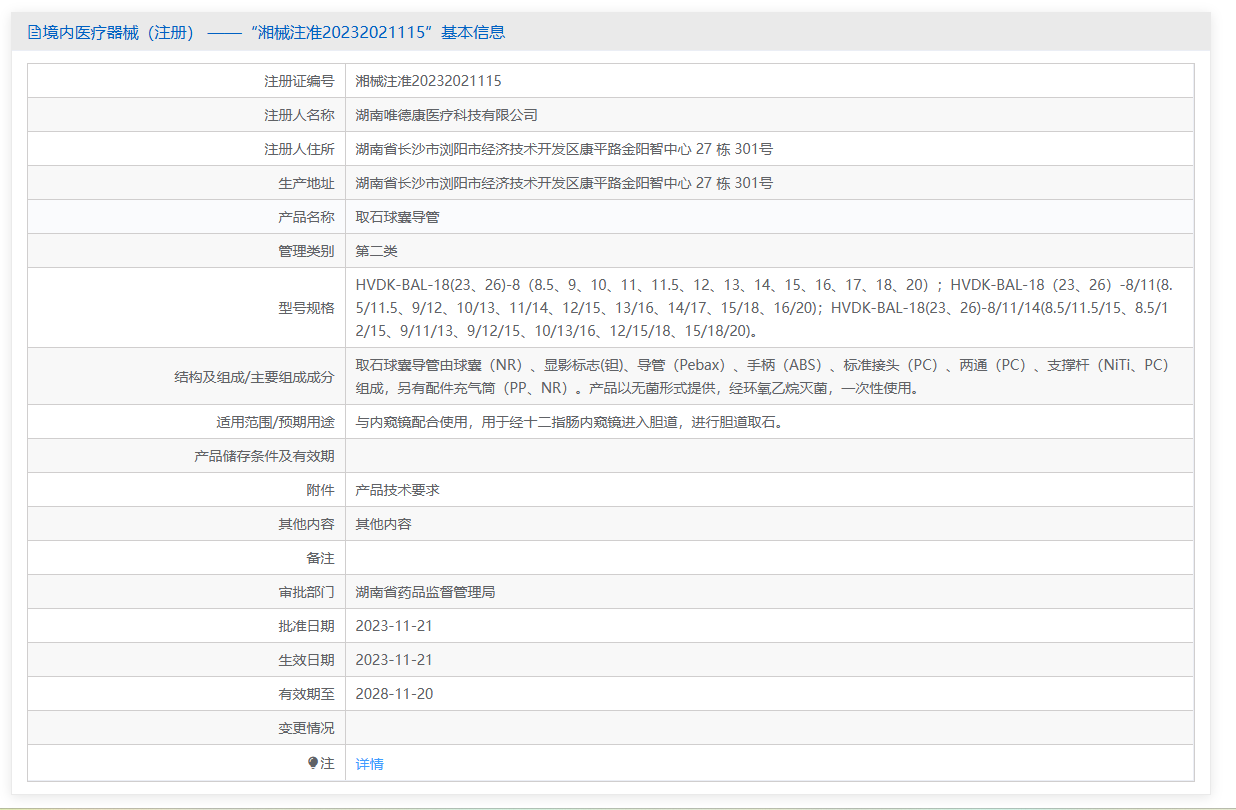The height and width of the screenshot is (810, 1236).
Task: Click the 审批部门 label
Action: click(306, 592)
